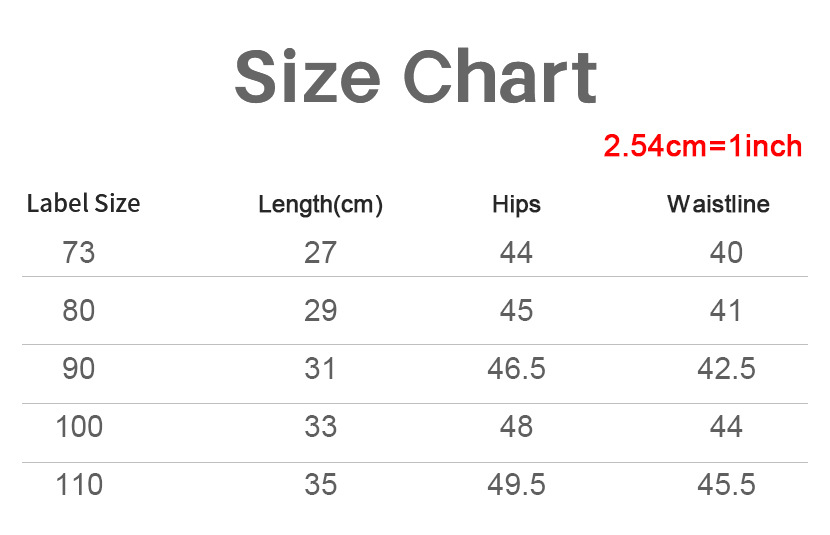Select label size 73 cell

(79, 252)
